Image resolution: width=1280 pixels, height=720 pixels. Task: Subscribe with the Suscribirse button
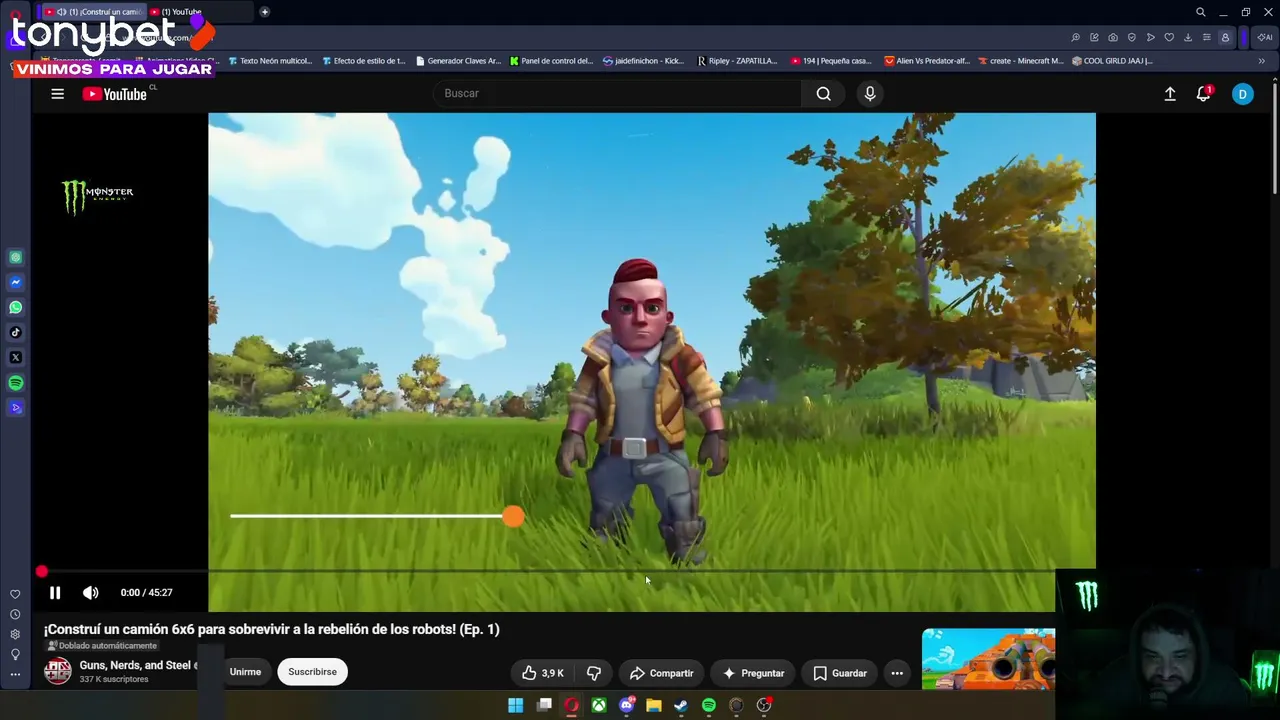312,672
